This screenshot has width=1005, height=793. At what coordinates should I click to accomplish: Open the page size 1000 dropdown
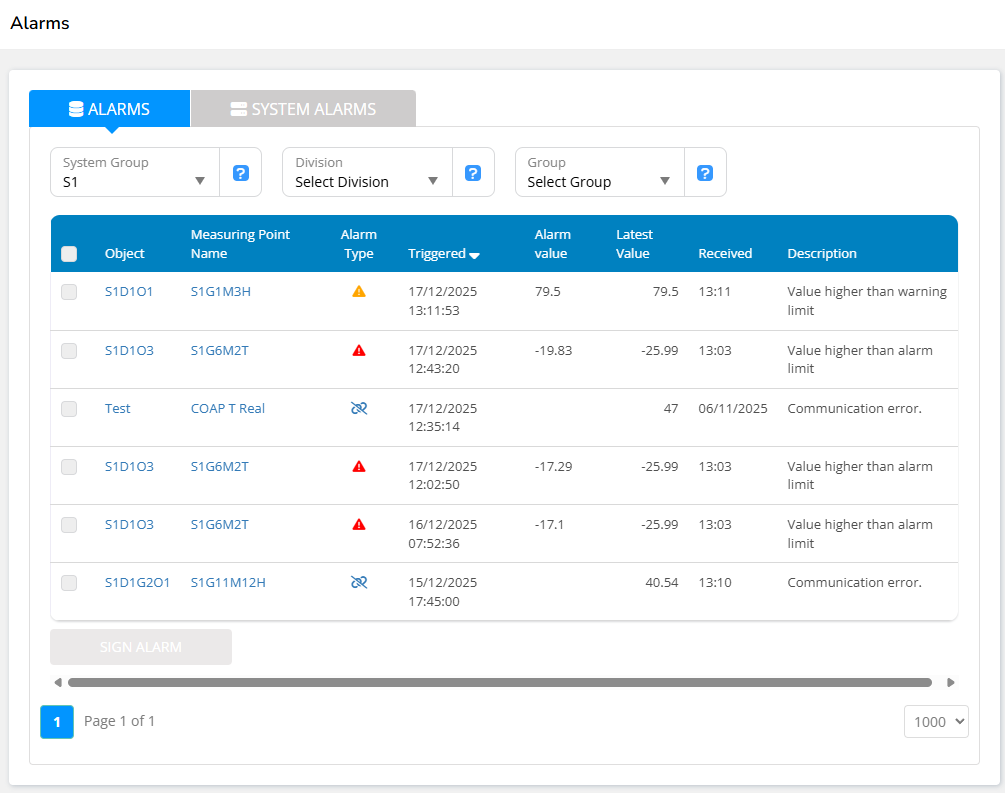click(936, 721)
